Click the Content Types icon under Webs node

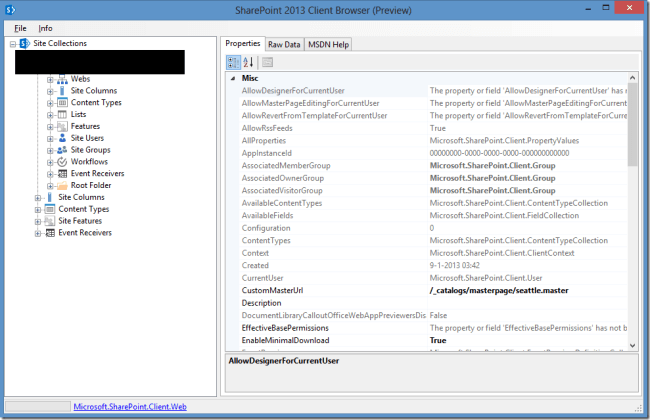(62, 102)
